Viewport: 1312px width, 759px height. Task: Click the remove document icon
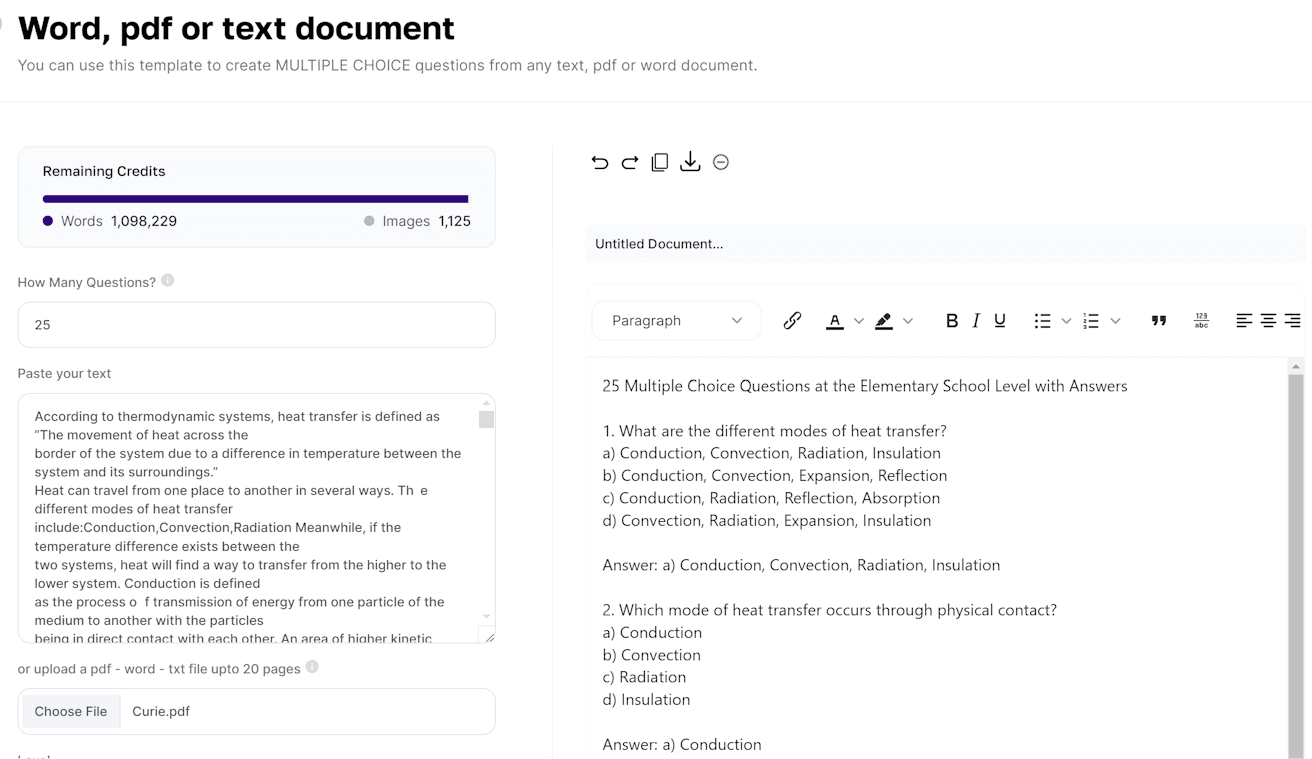click(721, 162)
